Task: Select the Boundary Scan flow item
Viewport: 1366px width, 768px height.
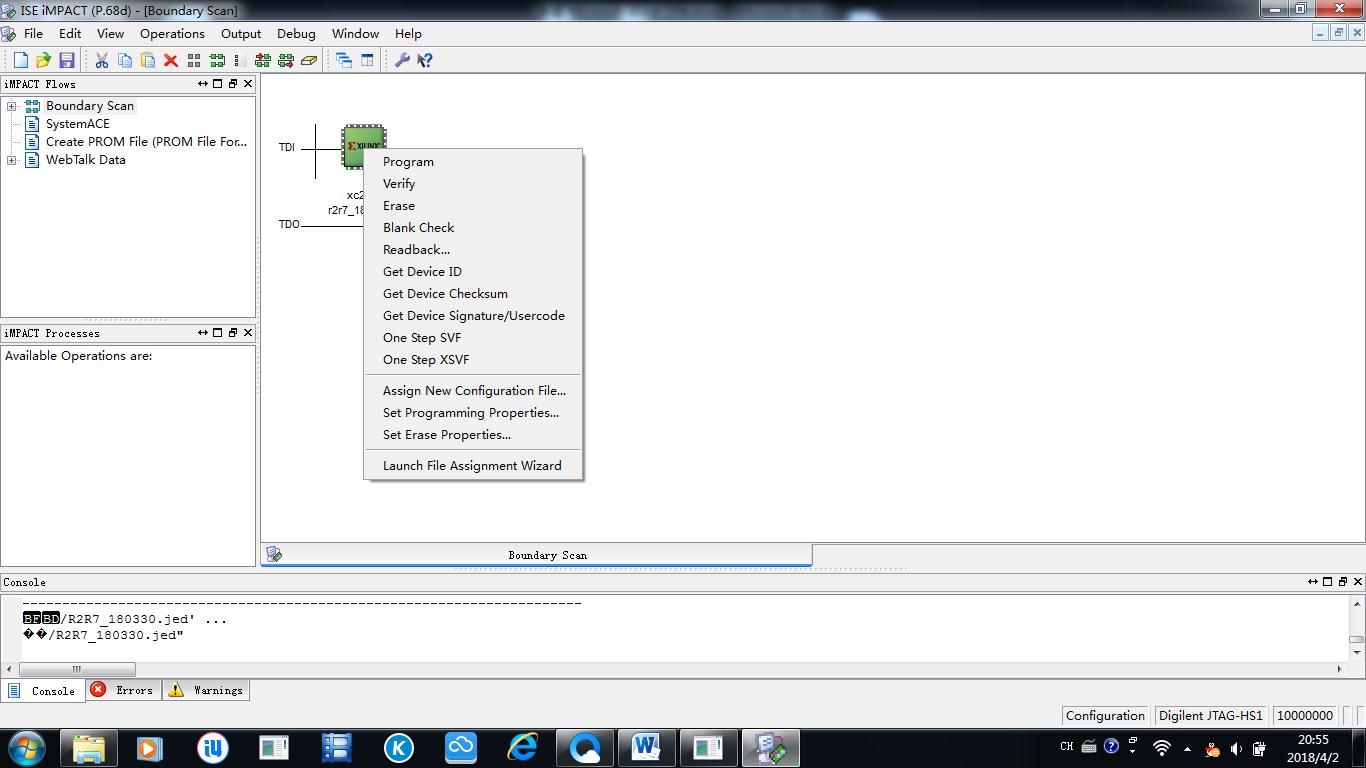Action: (90, 106)
